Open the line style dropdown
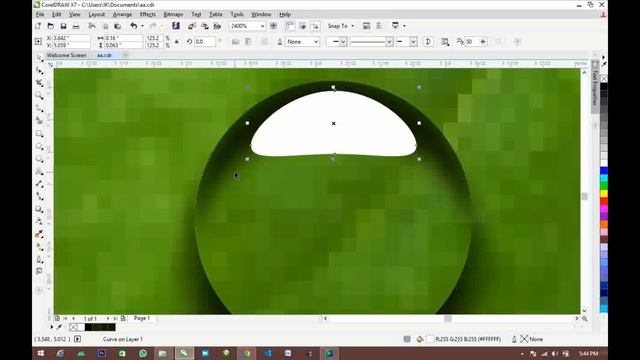This screenshot has height=360, width=640. tap(389, 42)
